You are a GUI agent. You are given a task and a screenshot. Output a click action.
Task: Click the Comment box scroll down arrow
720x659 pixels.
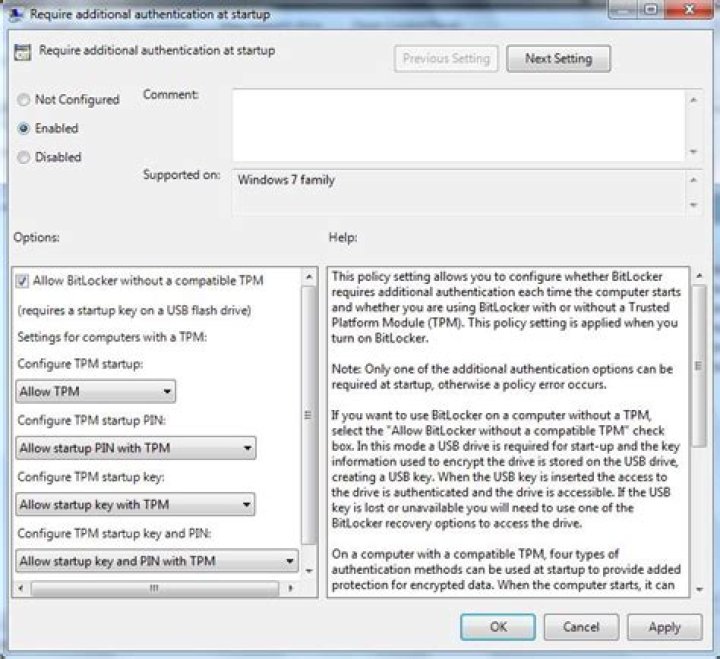pyautogui.click(x=694, y=152)
